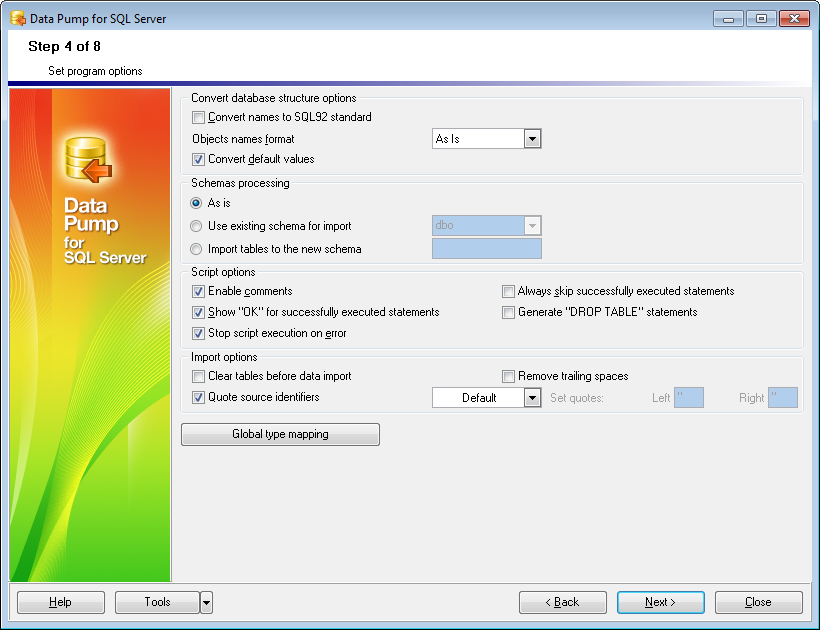Choose Import tables to the new schema
Viewport: 820px width, 630px height.
pos(197,250)
